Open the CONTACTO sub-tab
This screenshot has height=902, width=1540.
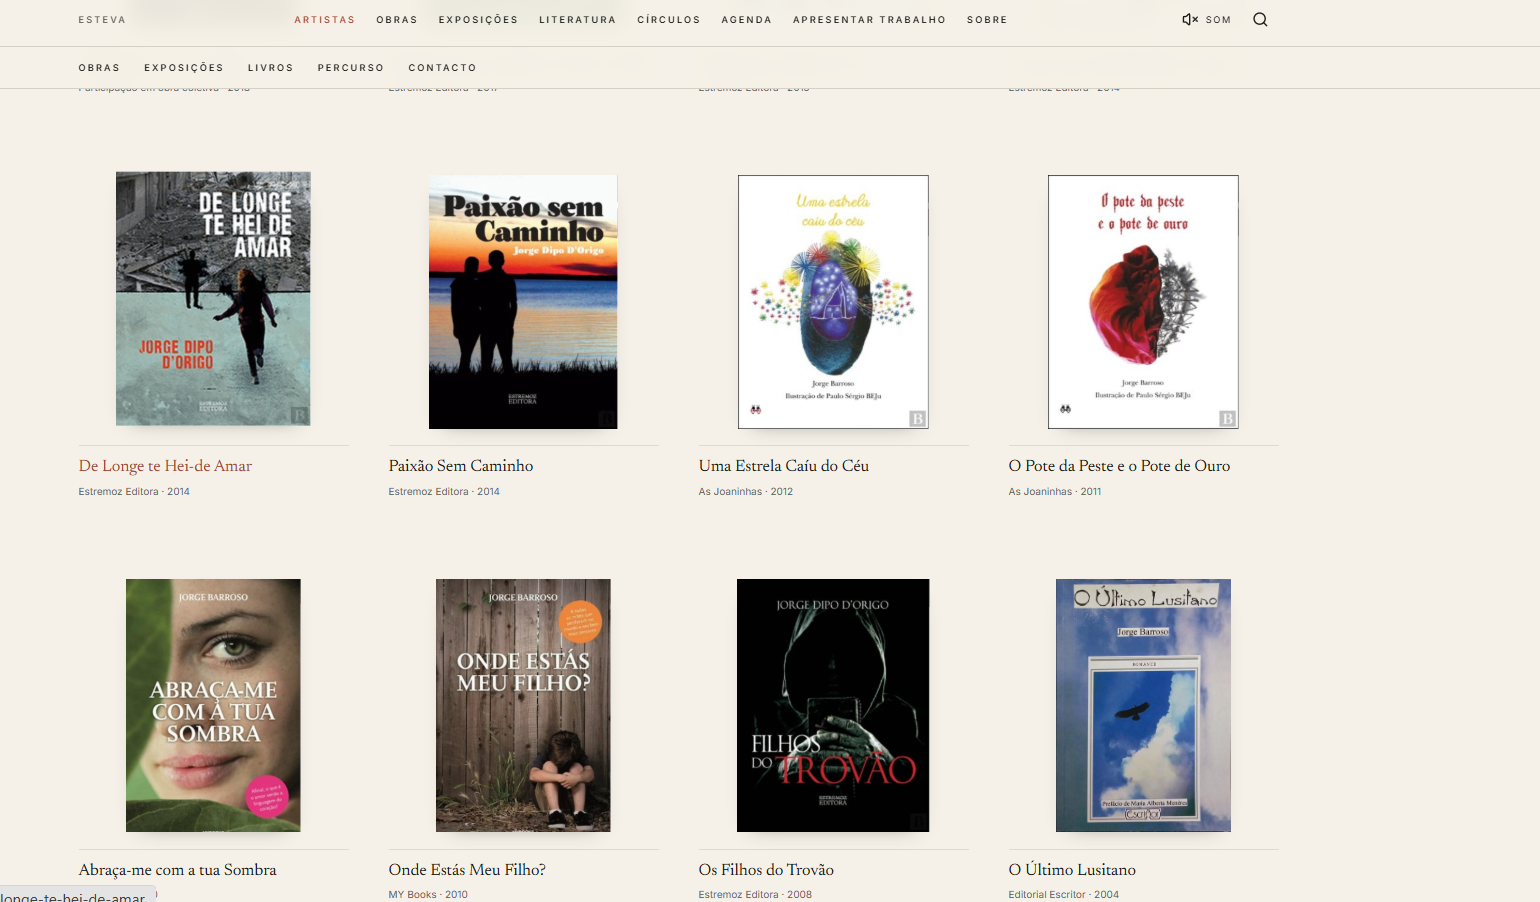click(x=443, y=68)
